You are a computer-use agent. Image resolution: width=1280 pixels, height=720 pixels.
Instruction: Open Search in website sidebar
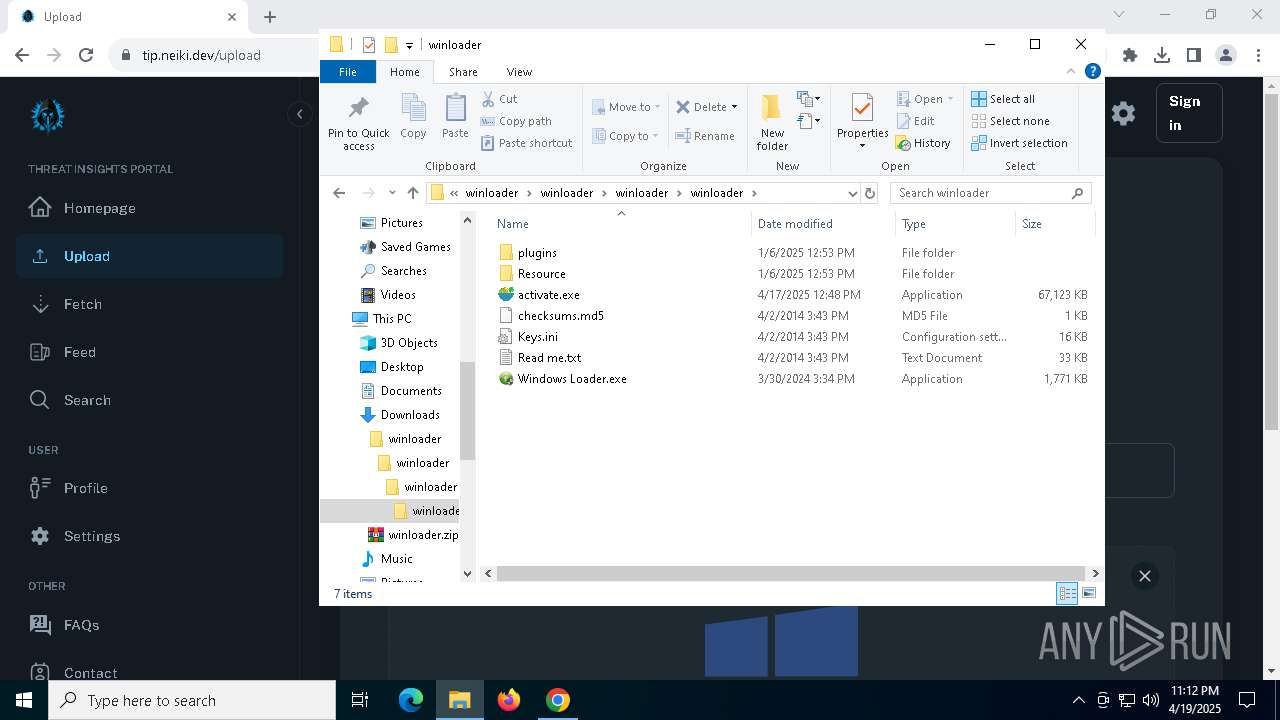tap(150, 400)
